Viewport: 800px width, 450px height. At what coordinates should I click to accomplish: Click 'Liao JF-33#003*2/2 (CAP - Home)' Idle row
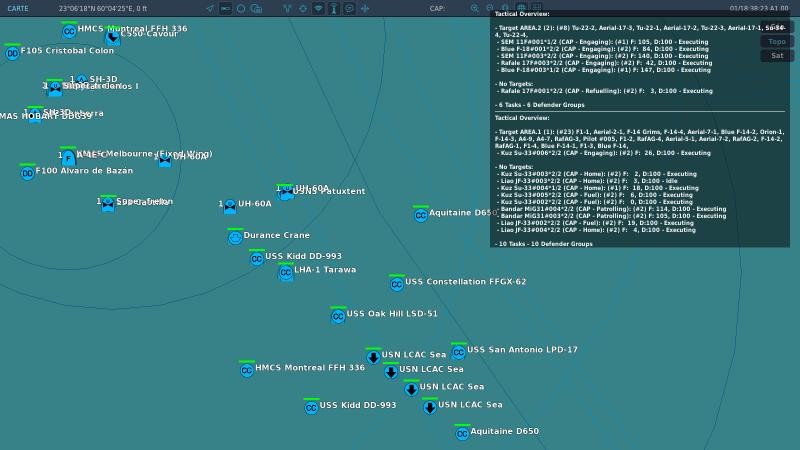click(589, 181)
